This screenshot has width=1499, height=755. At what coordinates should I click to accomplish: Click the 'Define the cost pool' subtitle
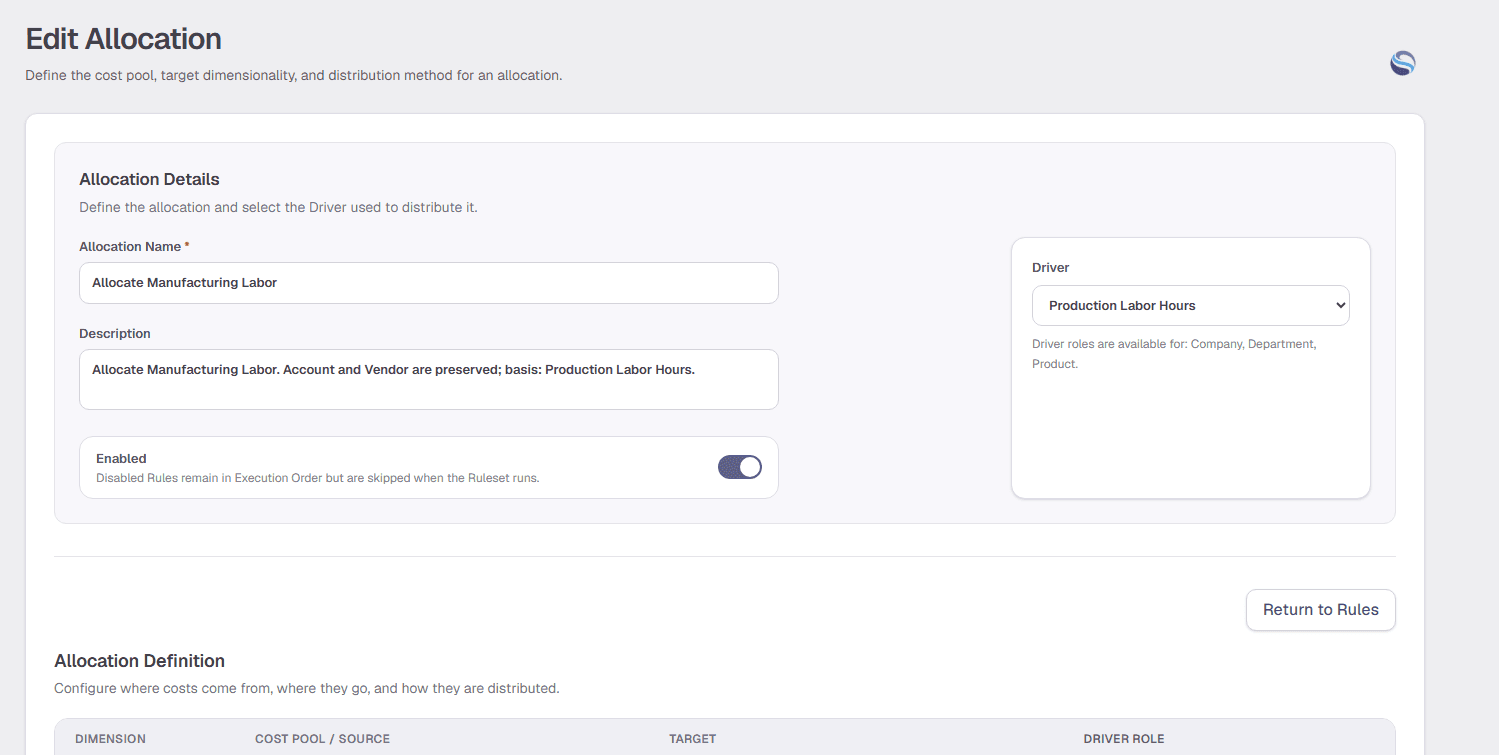(x=293, y=75)
